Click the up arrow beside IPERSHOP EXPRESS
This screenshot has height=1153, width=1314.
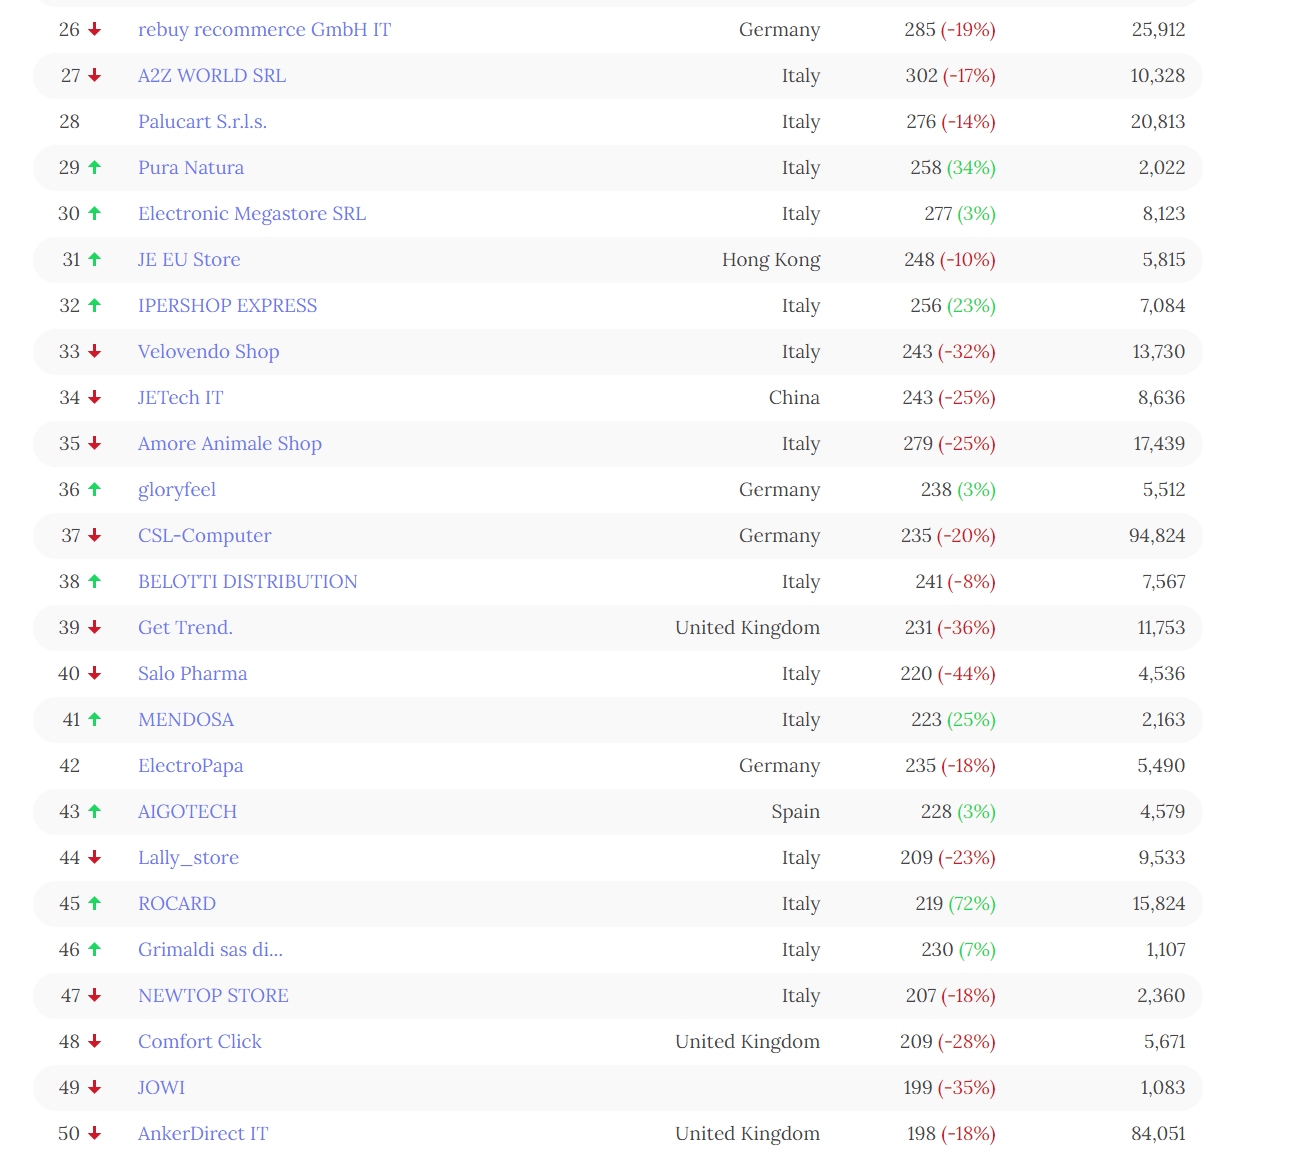coord(93,305)
